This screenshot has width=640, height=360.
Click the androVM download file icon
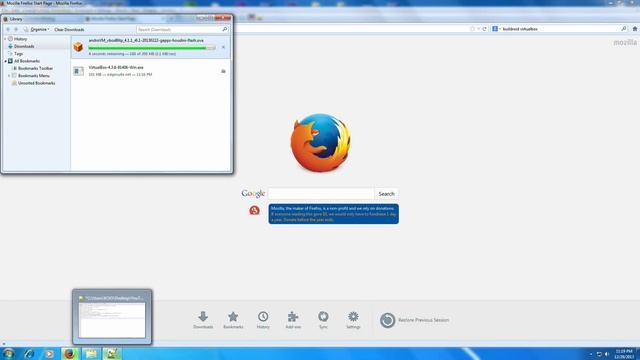point(78,47)
